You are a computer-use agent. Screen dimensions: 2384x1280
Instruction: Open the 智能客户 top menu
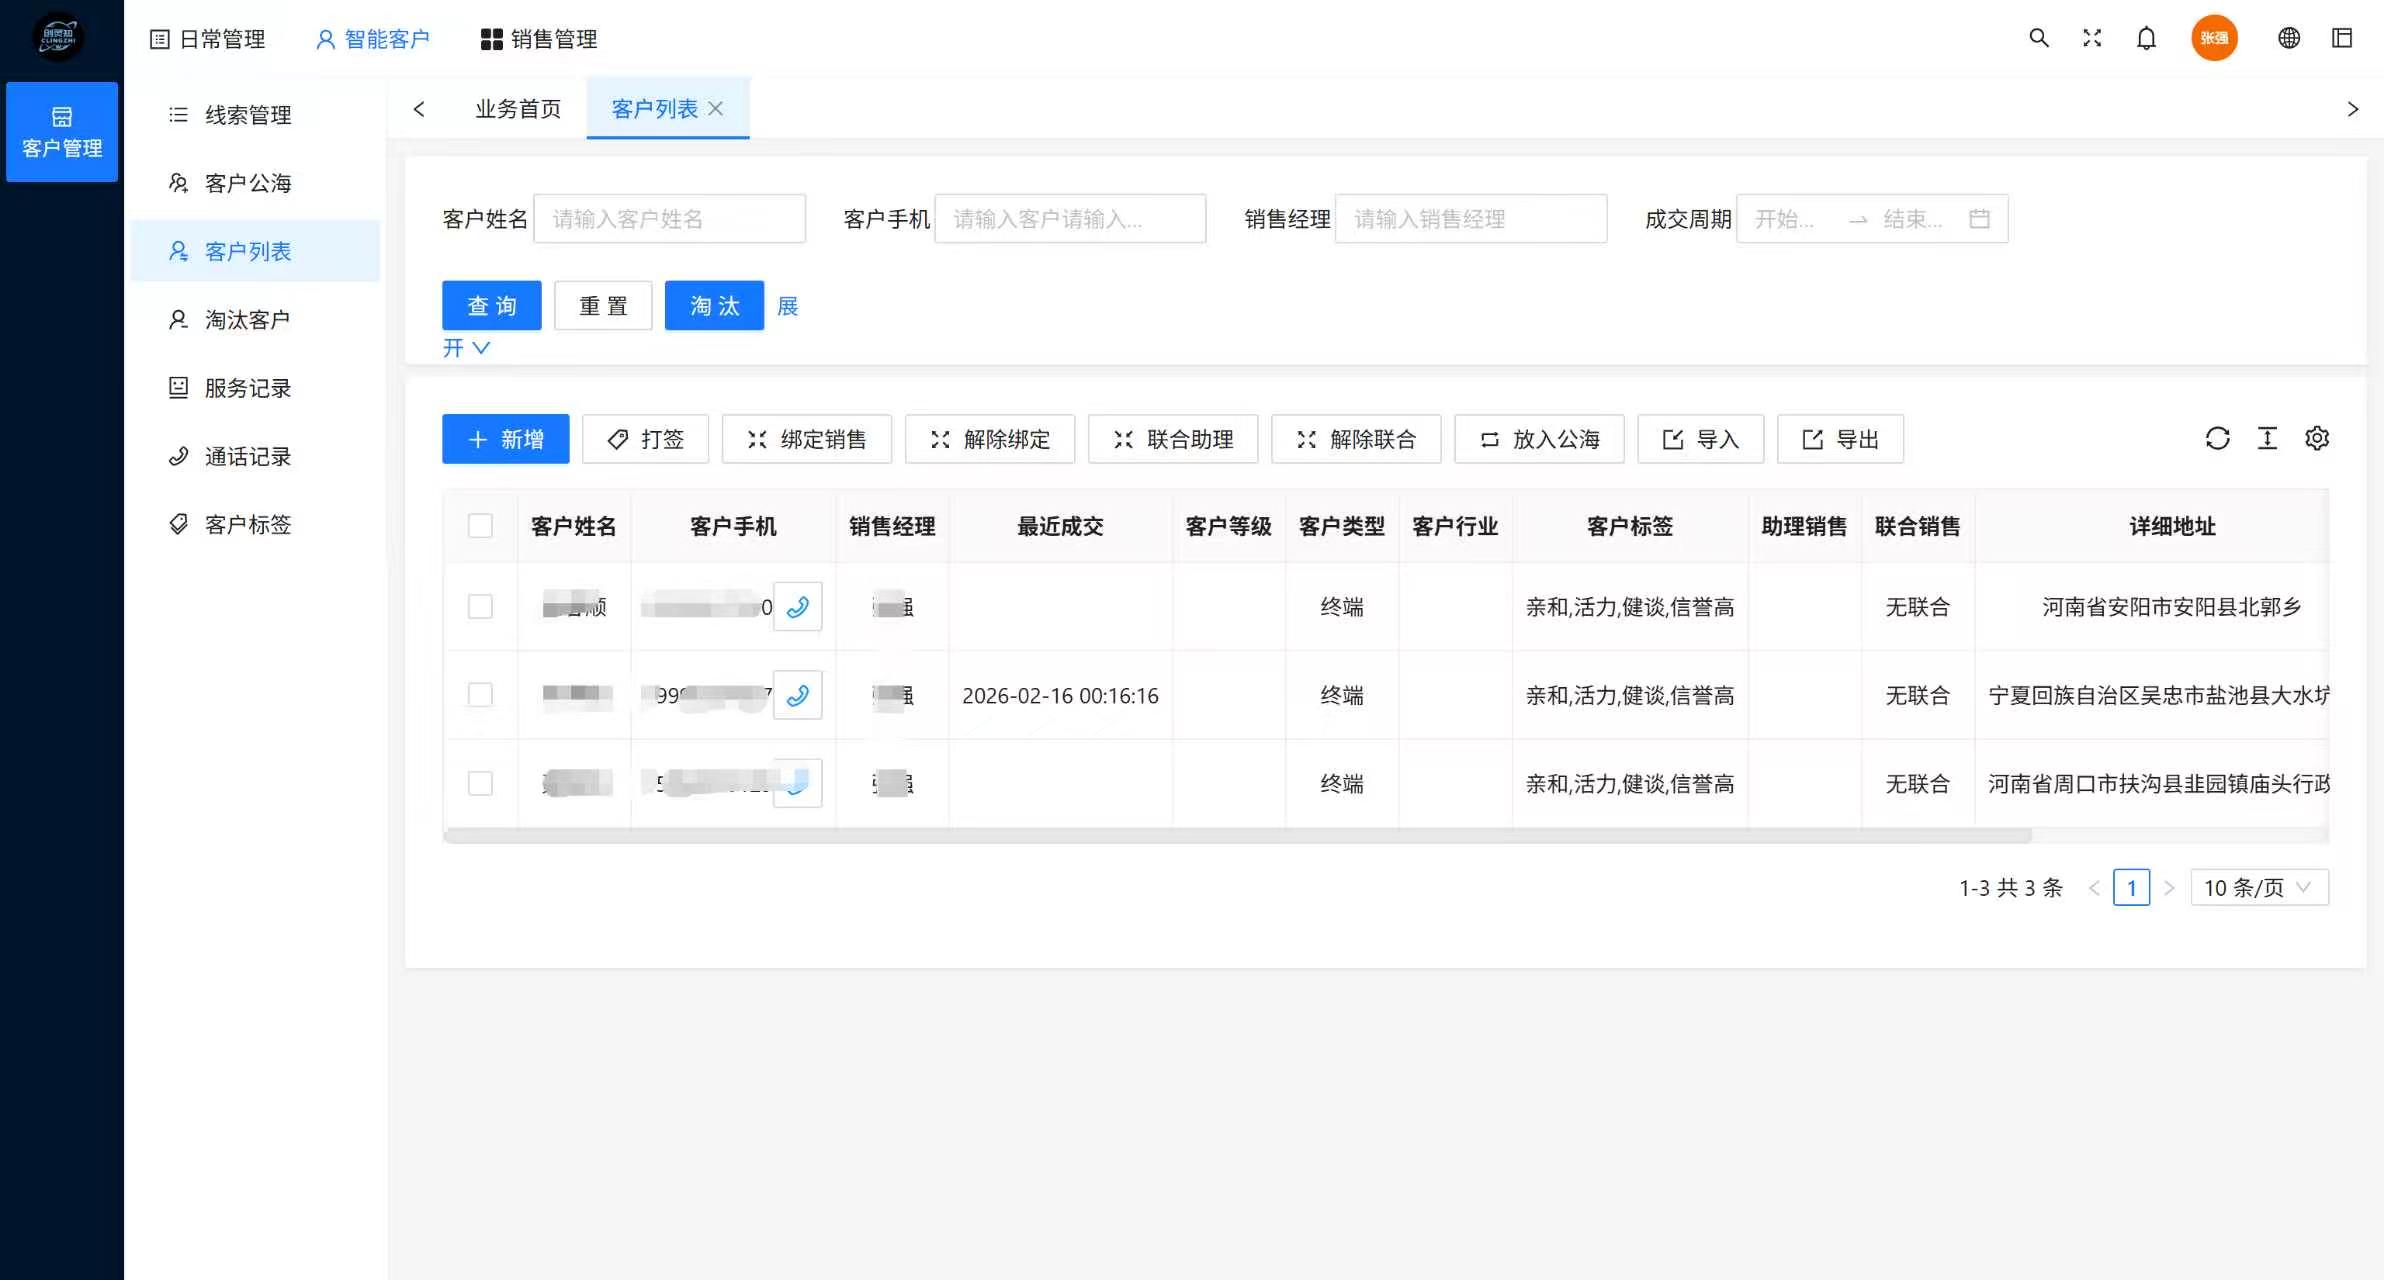coord(373,39)
